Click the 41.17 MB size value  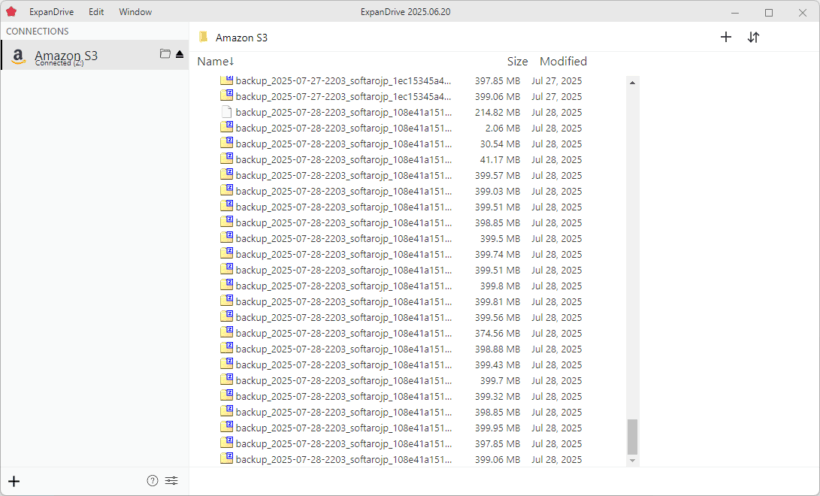click(500, 160)
